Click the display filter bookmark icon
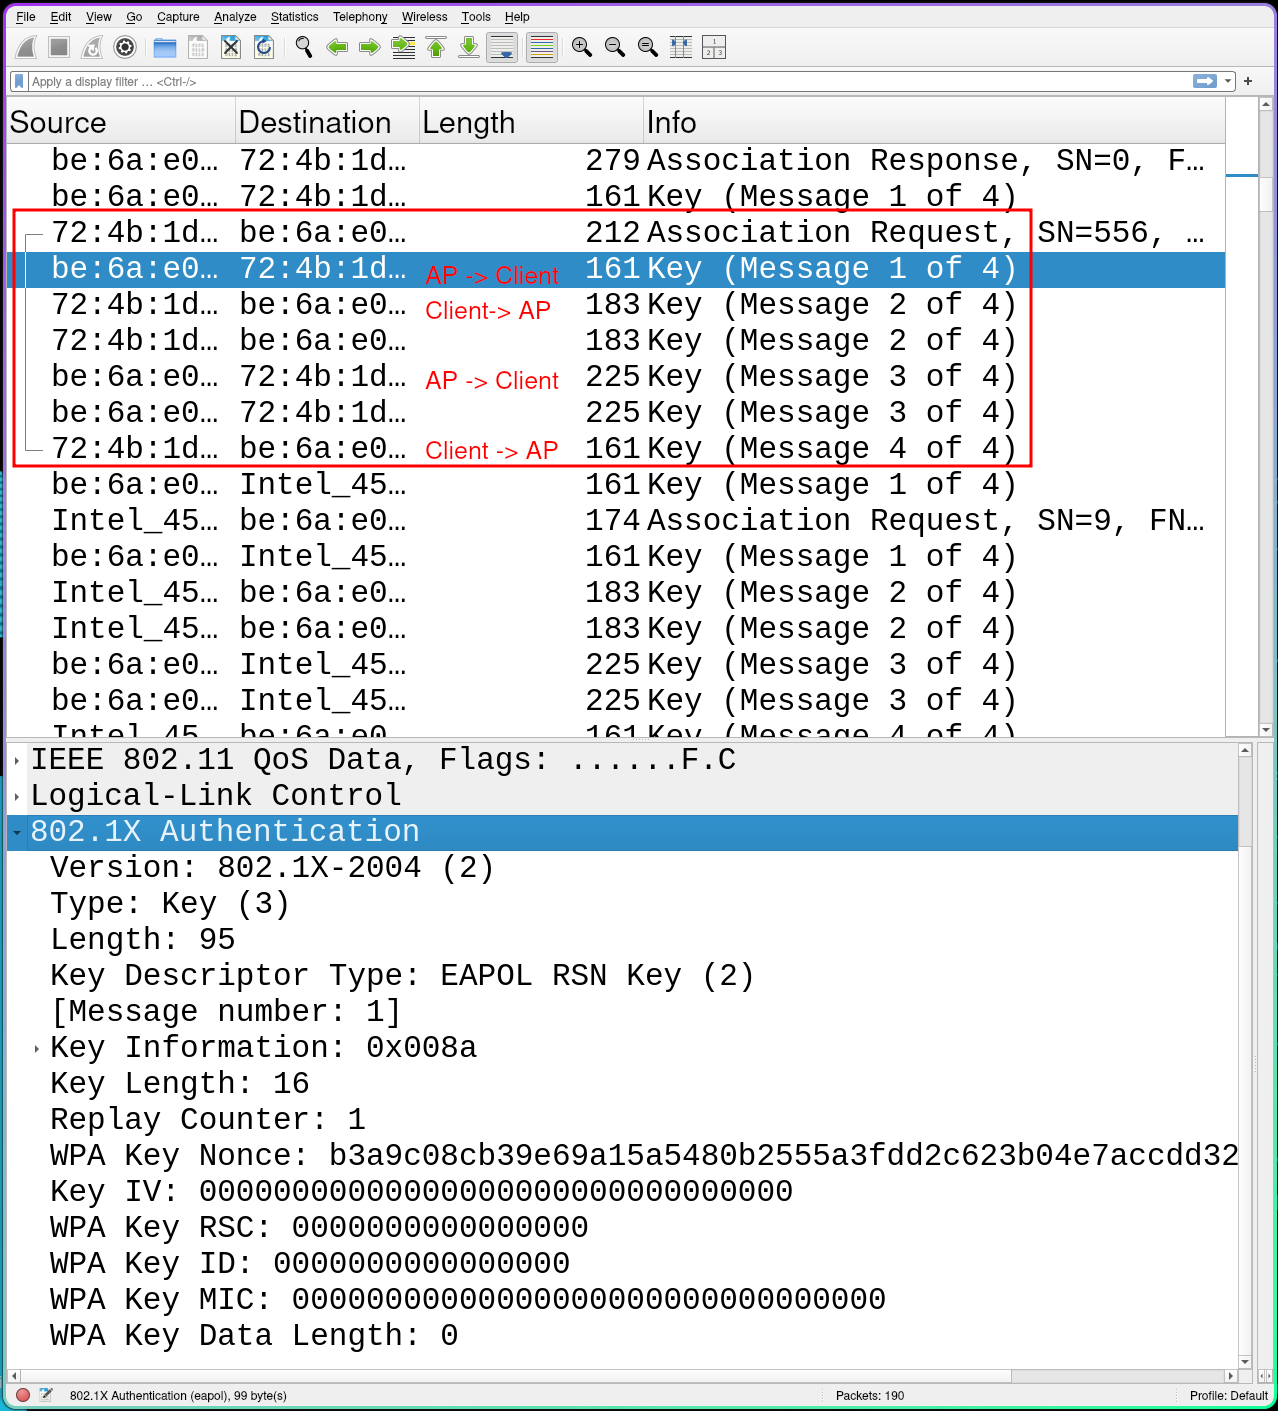Image resolution: width=1278 pixels, height=1411 pixels. (19, 82)
